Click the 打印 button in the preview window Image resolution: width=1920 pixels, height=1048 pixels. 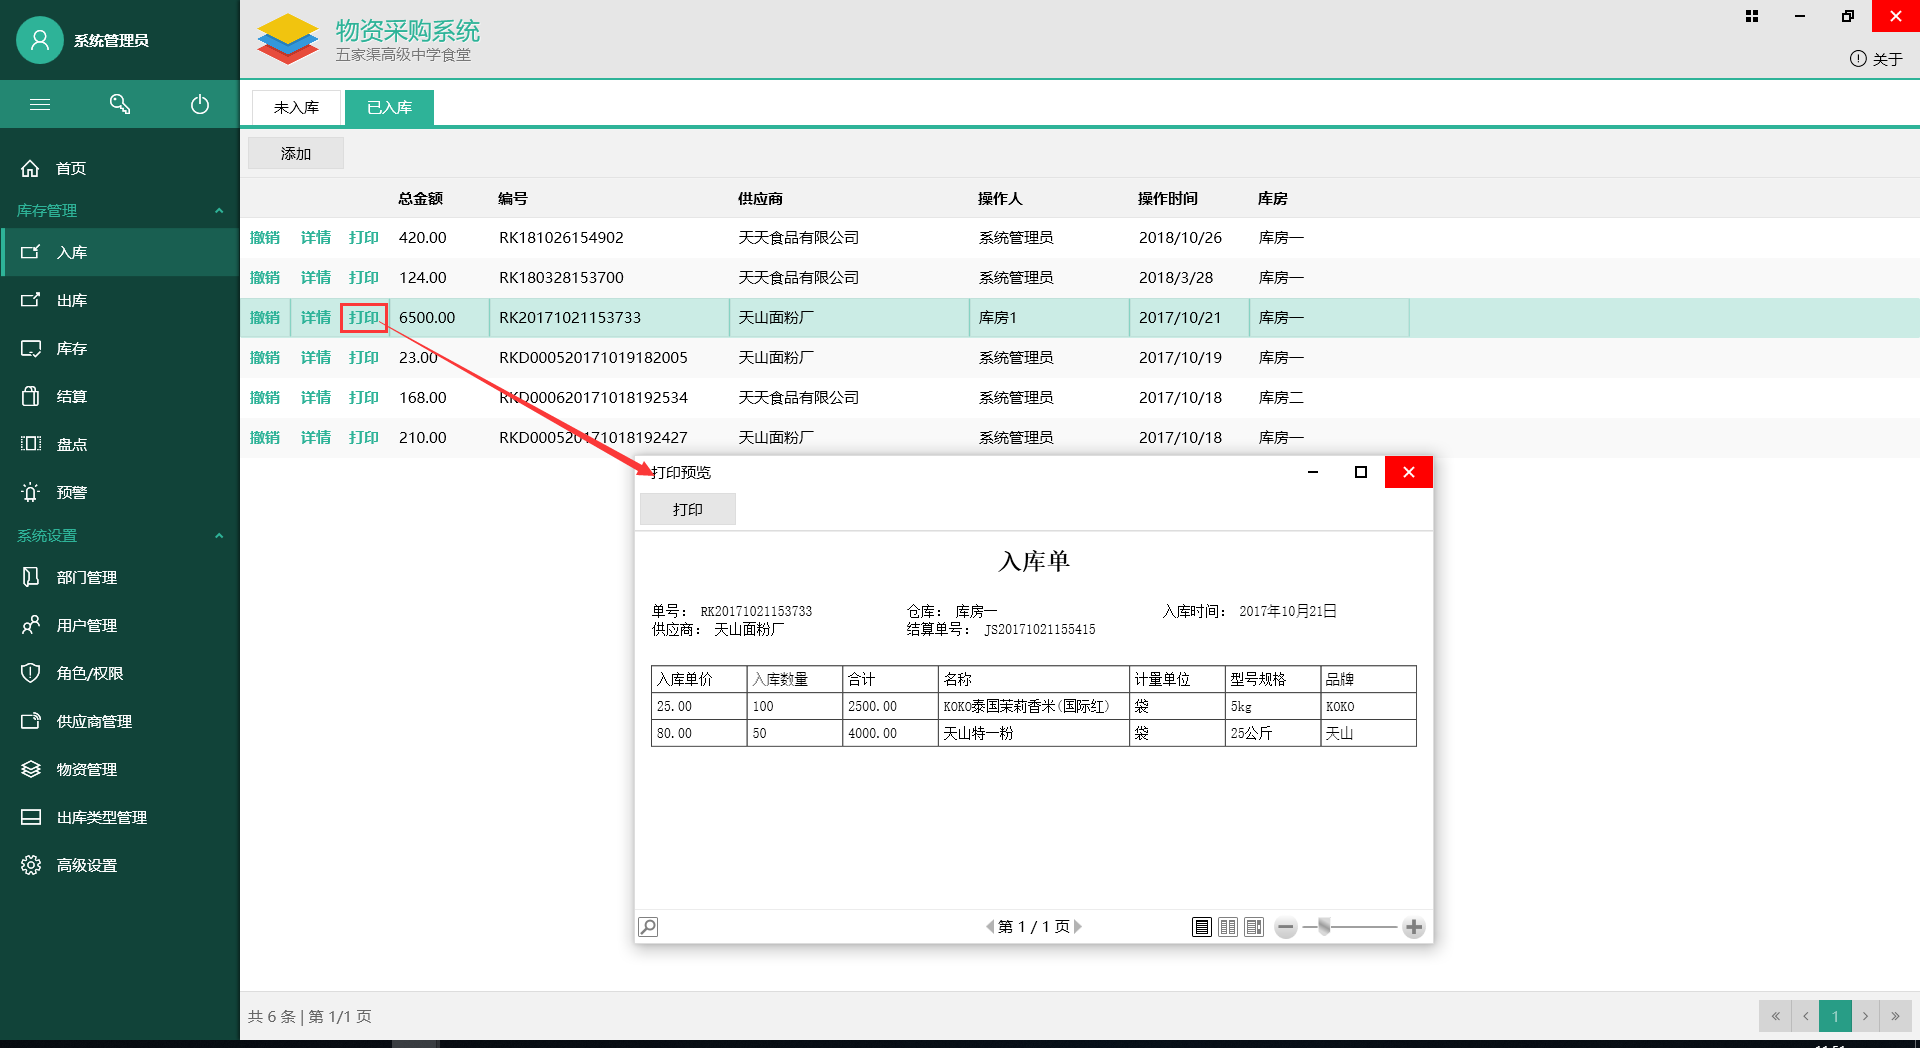(688, 509)
